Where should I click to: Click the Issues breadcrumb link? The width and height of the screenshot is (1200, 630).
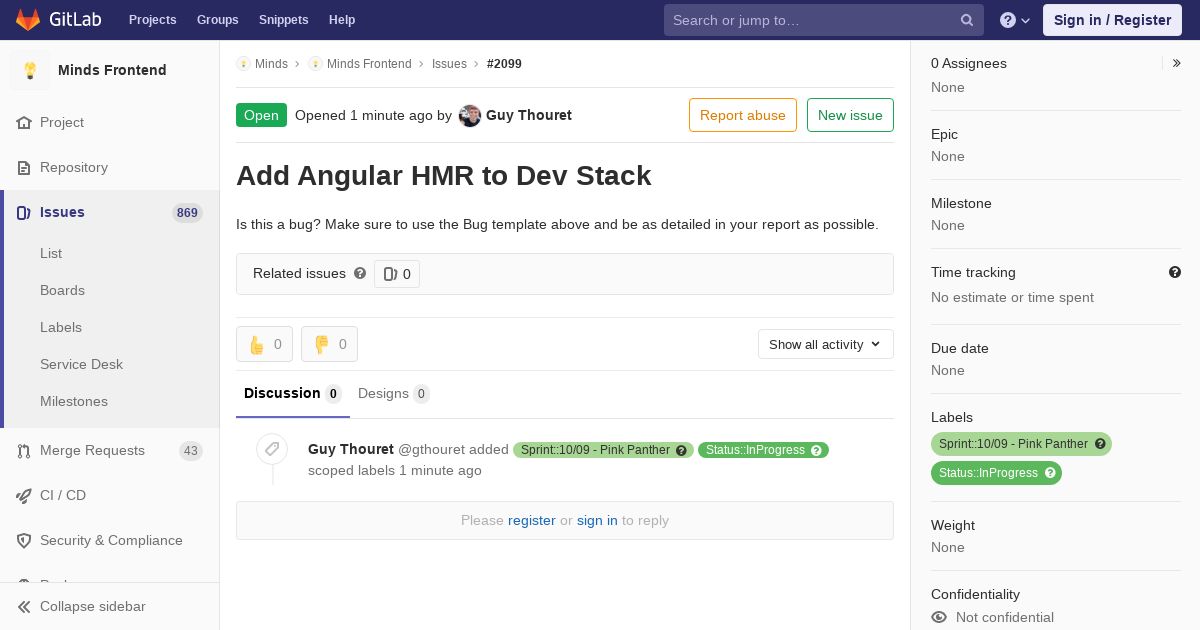click(x=449, y=64)
